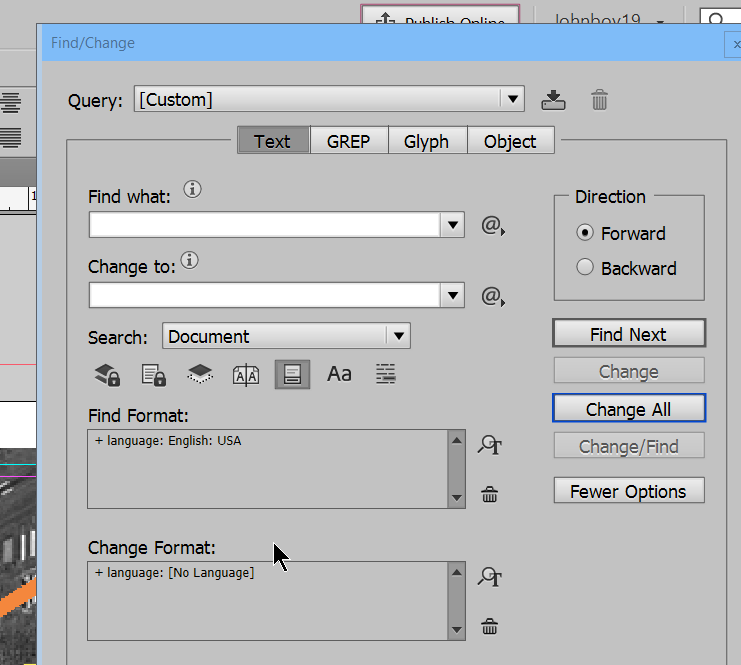The height and width of the screenshot is (665, 741).
Task: Clear Change Format attributes trash icon
Action: coord(490,626)
